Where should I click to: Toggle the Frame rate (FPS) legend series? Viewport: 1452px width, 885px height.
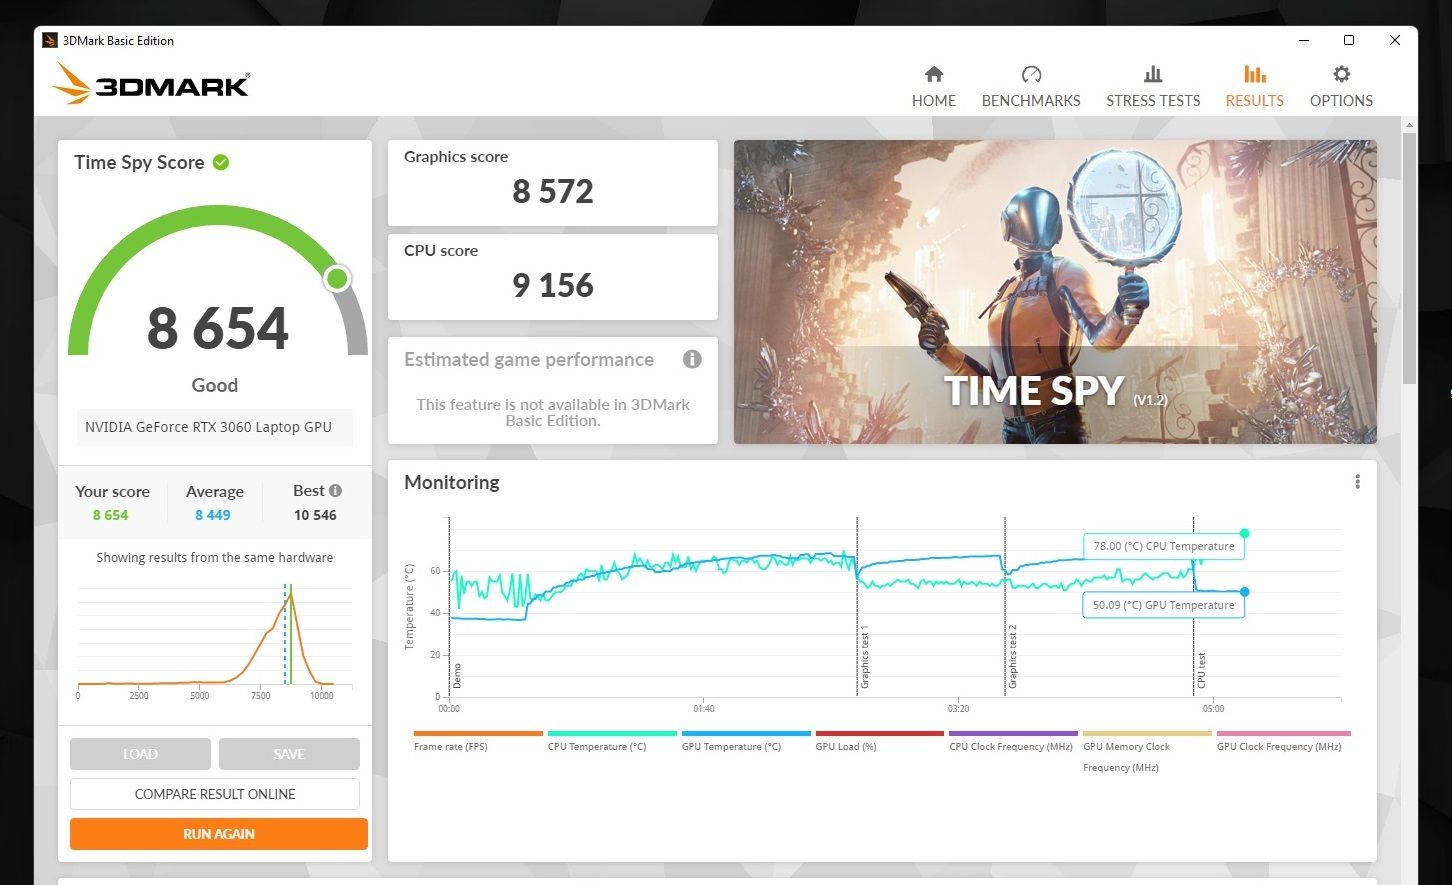pyautogui.click(x=478, y=741)
